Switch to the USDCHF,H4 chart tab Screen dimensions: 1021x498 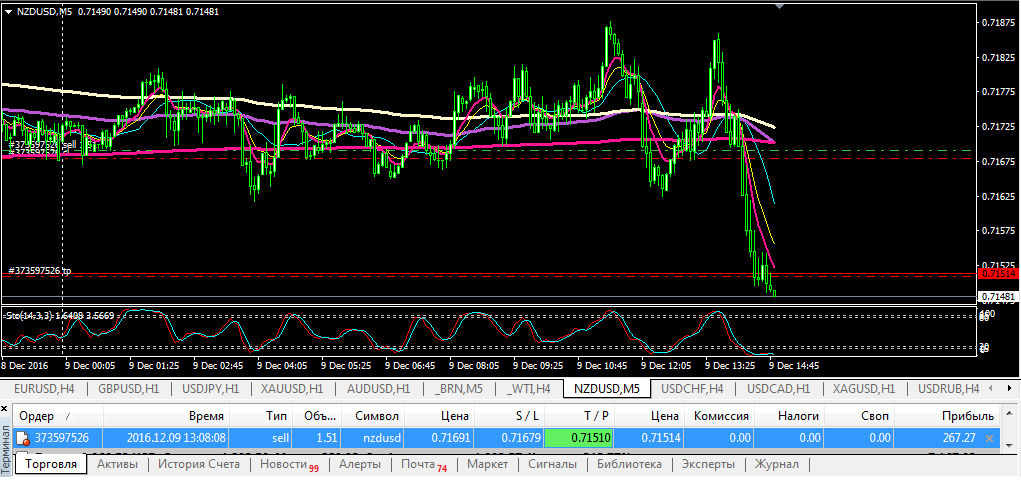[692, 389]
